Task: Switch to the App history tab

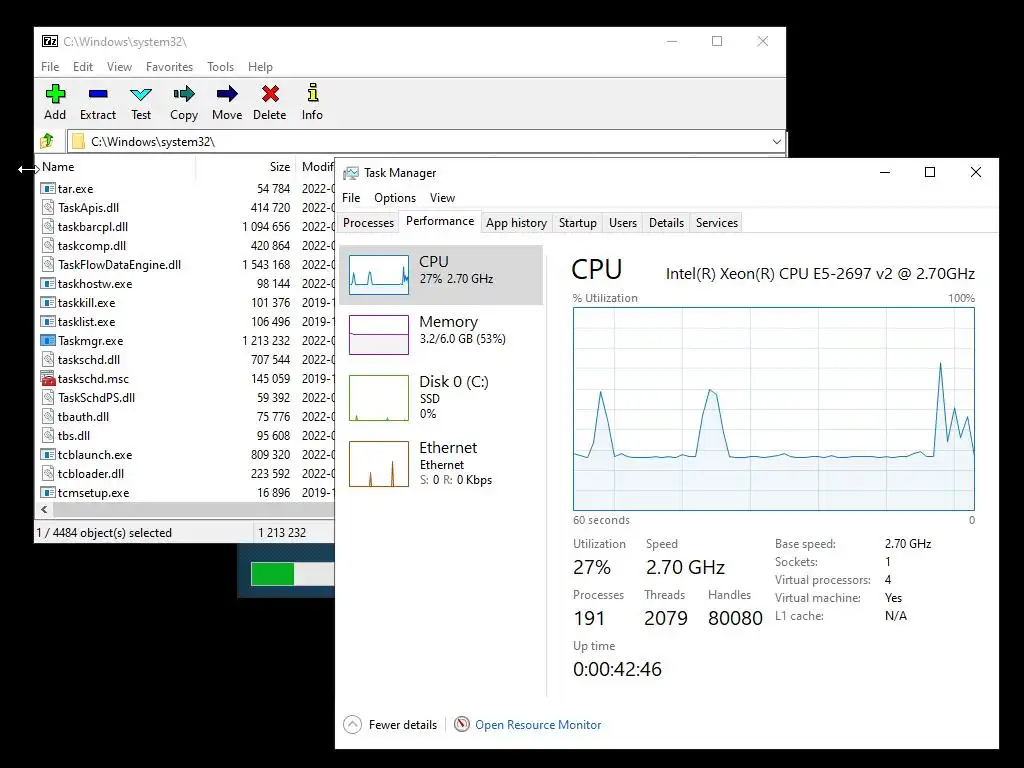Action: (x=517, y=223)
